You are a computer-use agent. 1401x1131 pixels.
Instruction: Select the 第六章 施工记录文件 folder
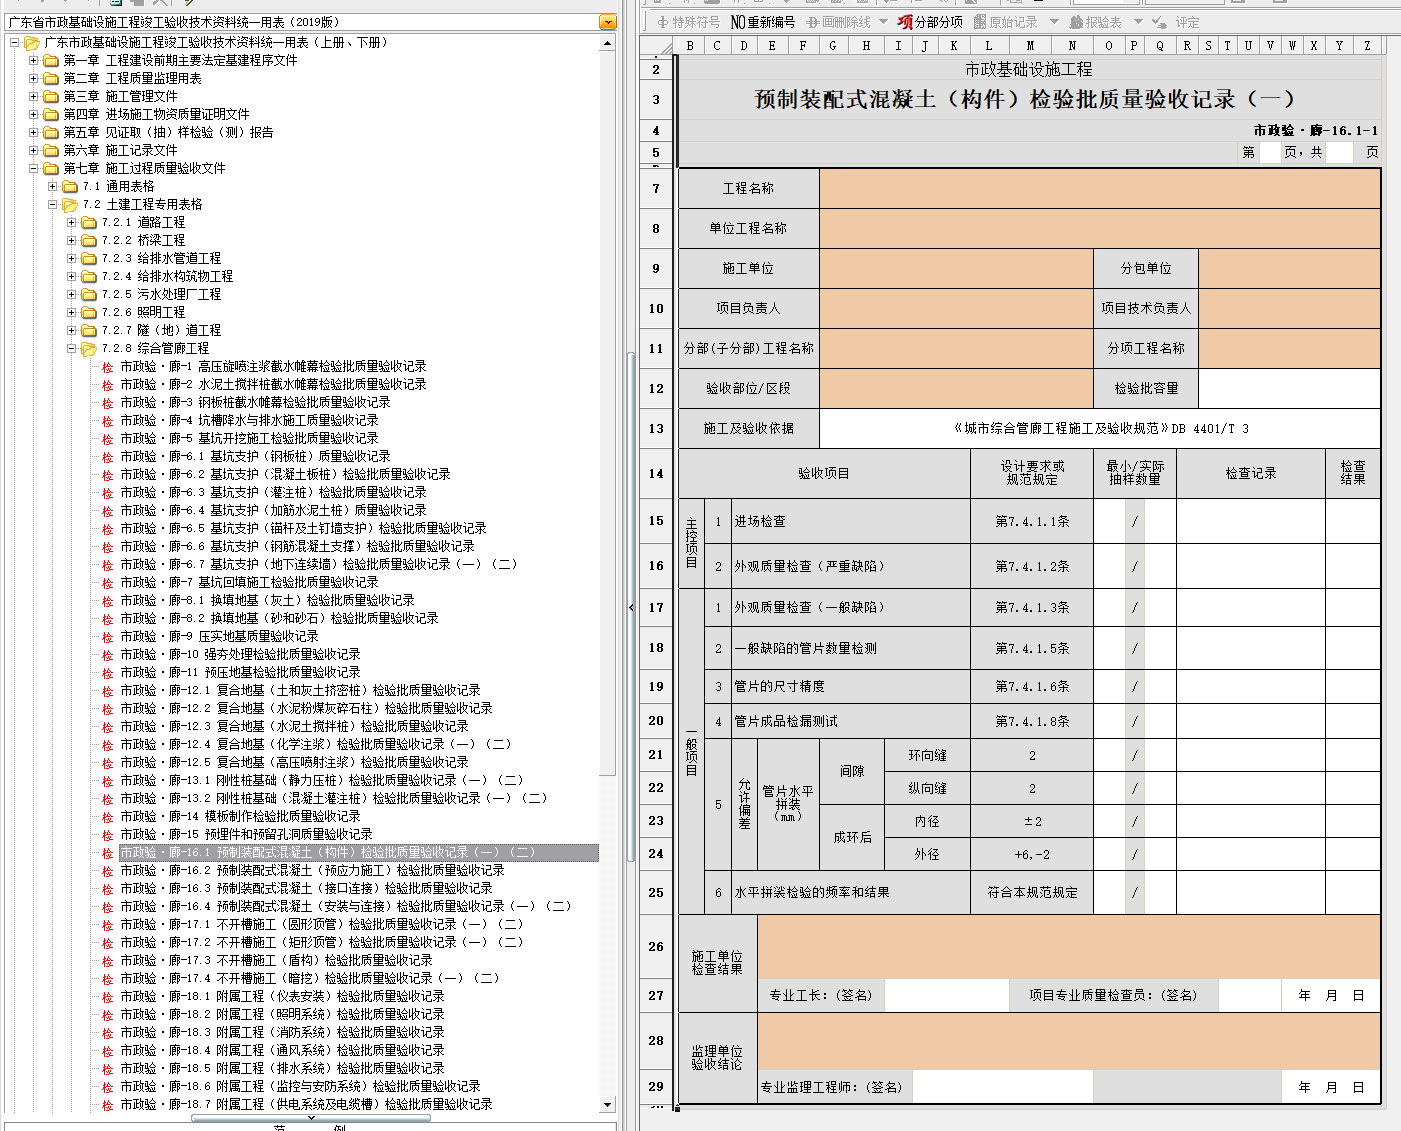[120, 150]
